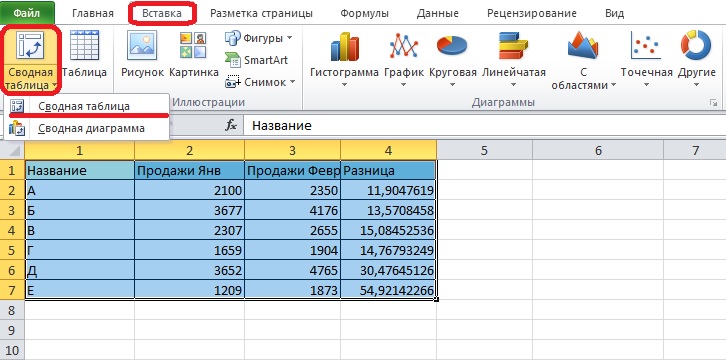Click the Линейчатая bar chart icon
726x360 pixels.
tap(513, 46)
